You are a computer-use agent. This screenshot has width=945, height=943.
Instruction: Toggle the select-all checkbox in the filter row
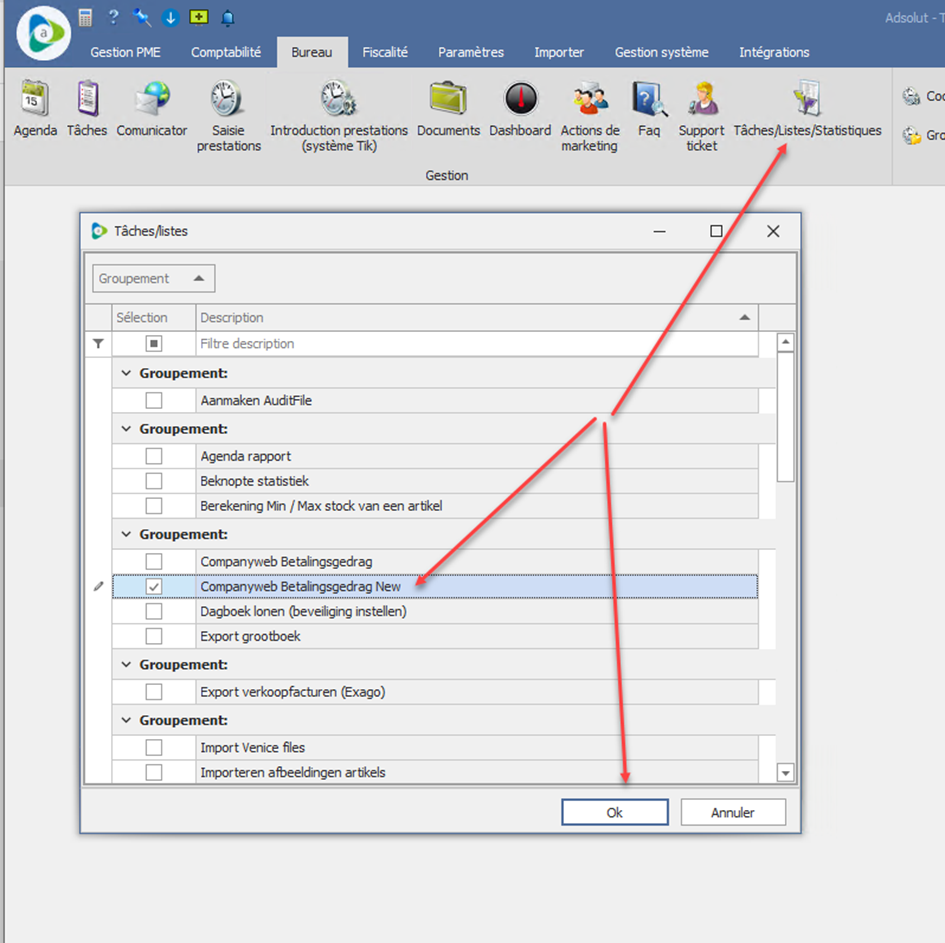[154, 343]
